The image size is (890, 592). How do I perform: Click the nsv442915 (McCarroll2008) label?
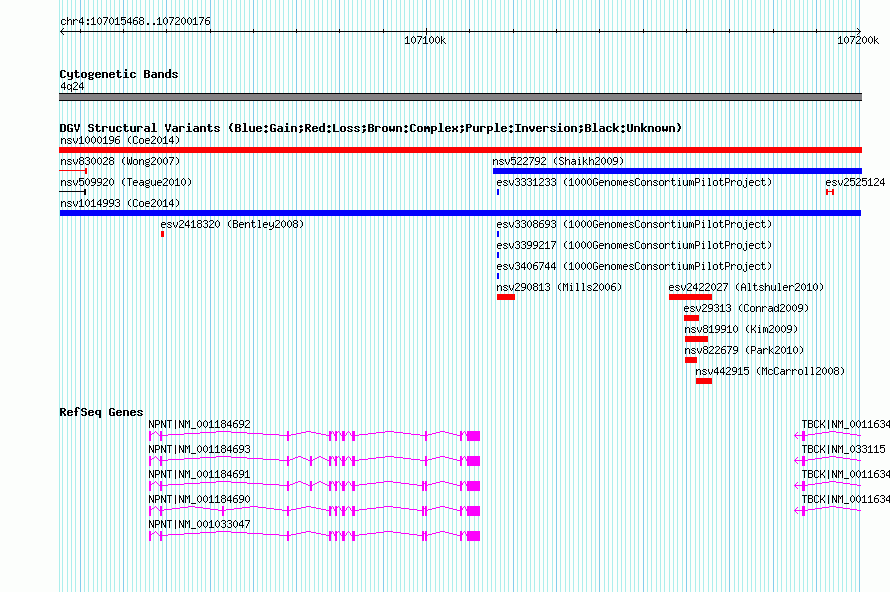point(770,371)
